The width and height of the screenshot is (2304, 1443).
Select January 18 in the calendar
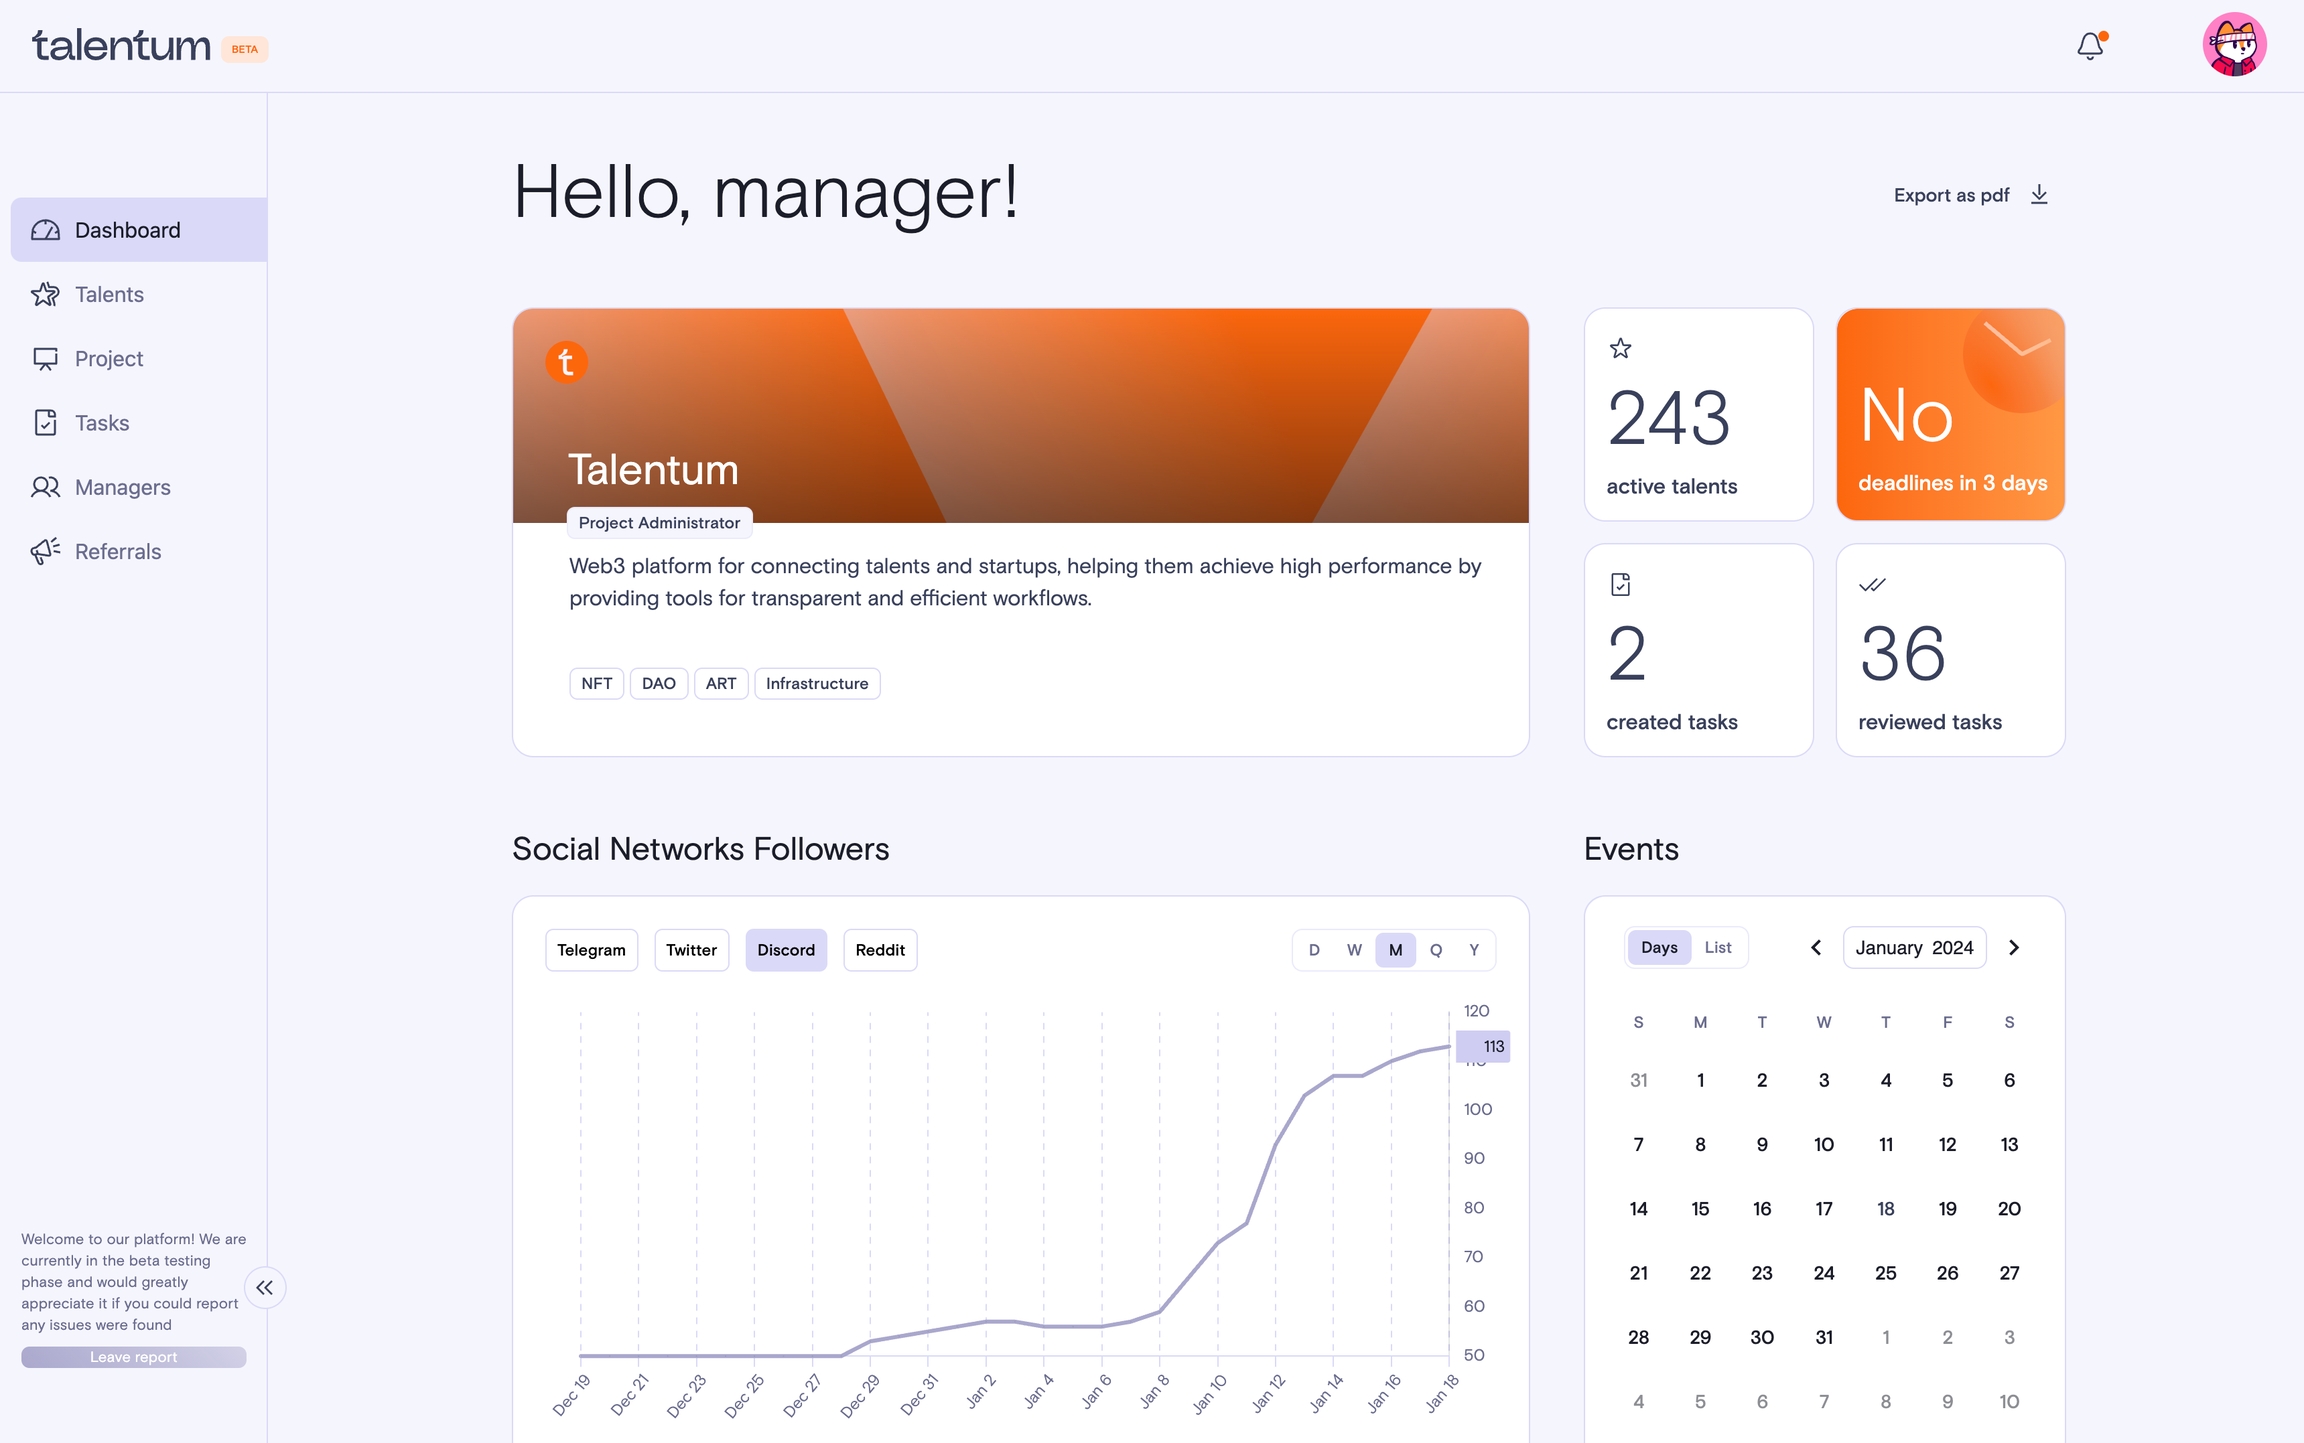pyautogui.click(x=1886, y=1209)
